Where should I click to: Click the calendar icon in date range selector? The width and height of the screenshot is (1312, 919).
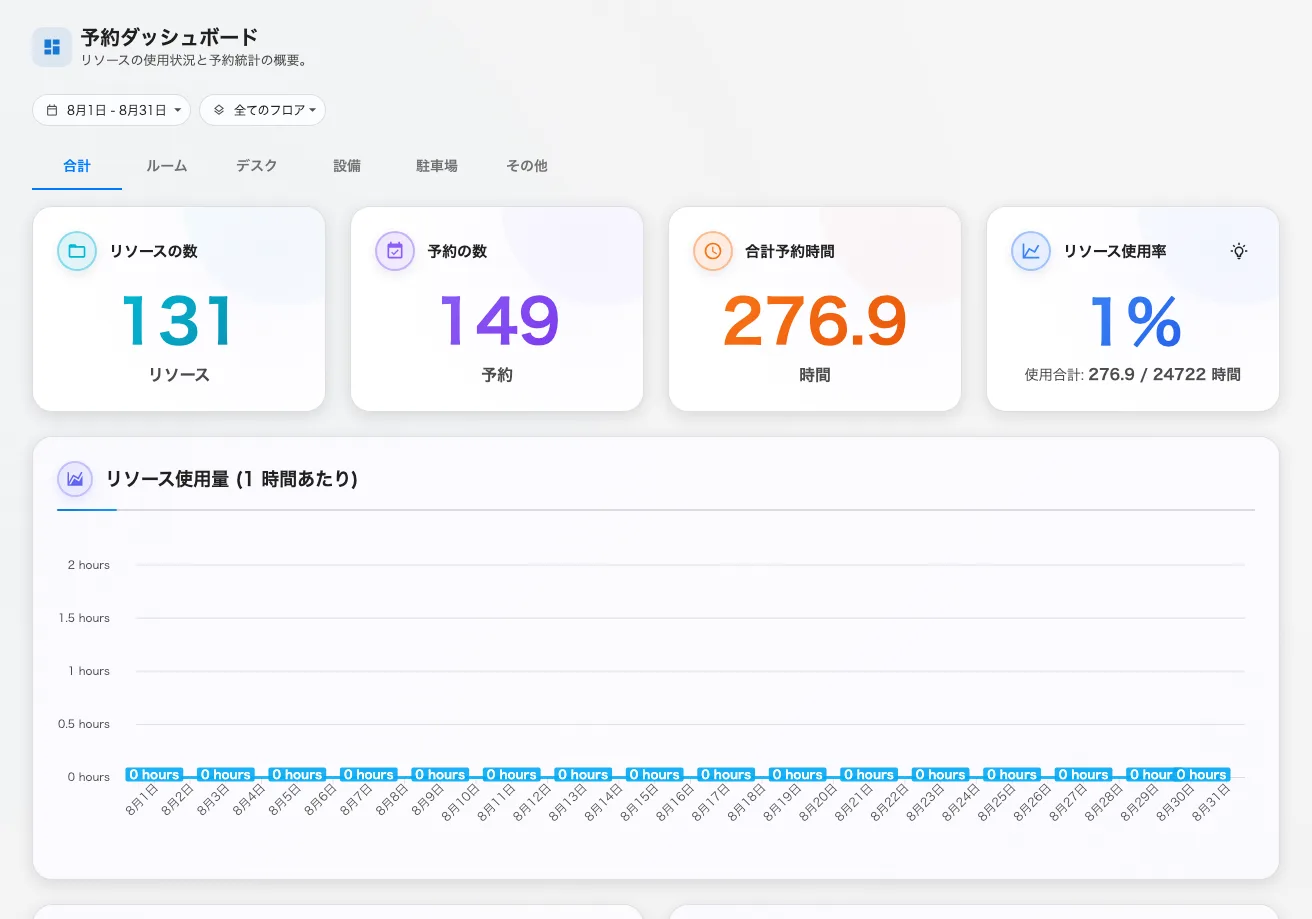click(52, 110)
